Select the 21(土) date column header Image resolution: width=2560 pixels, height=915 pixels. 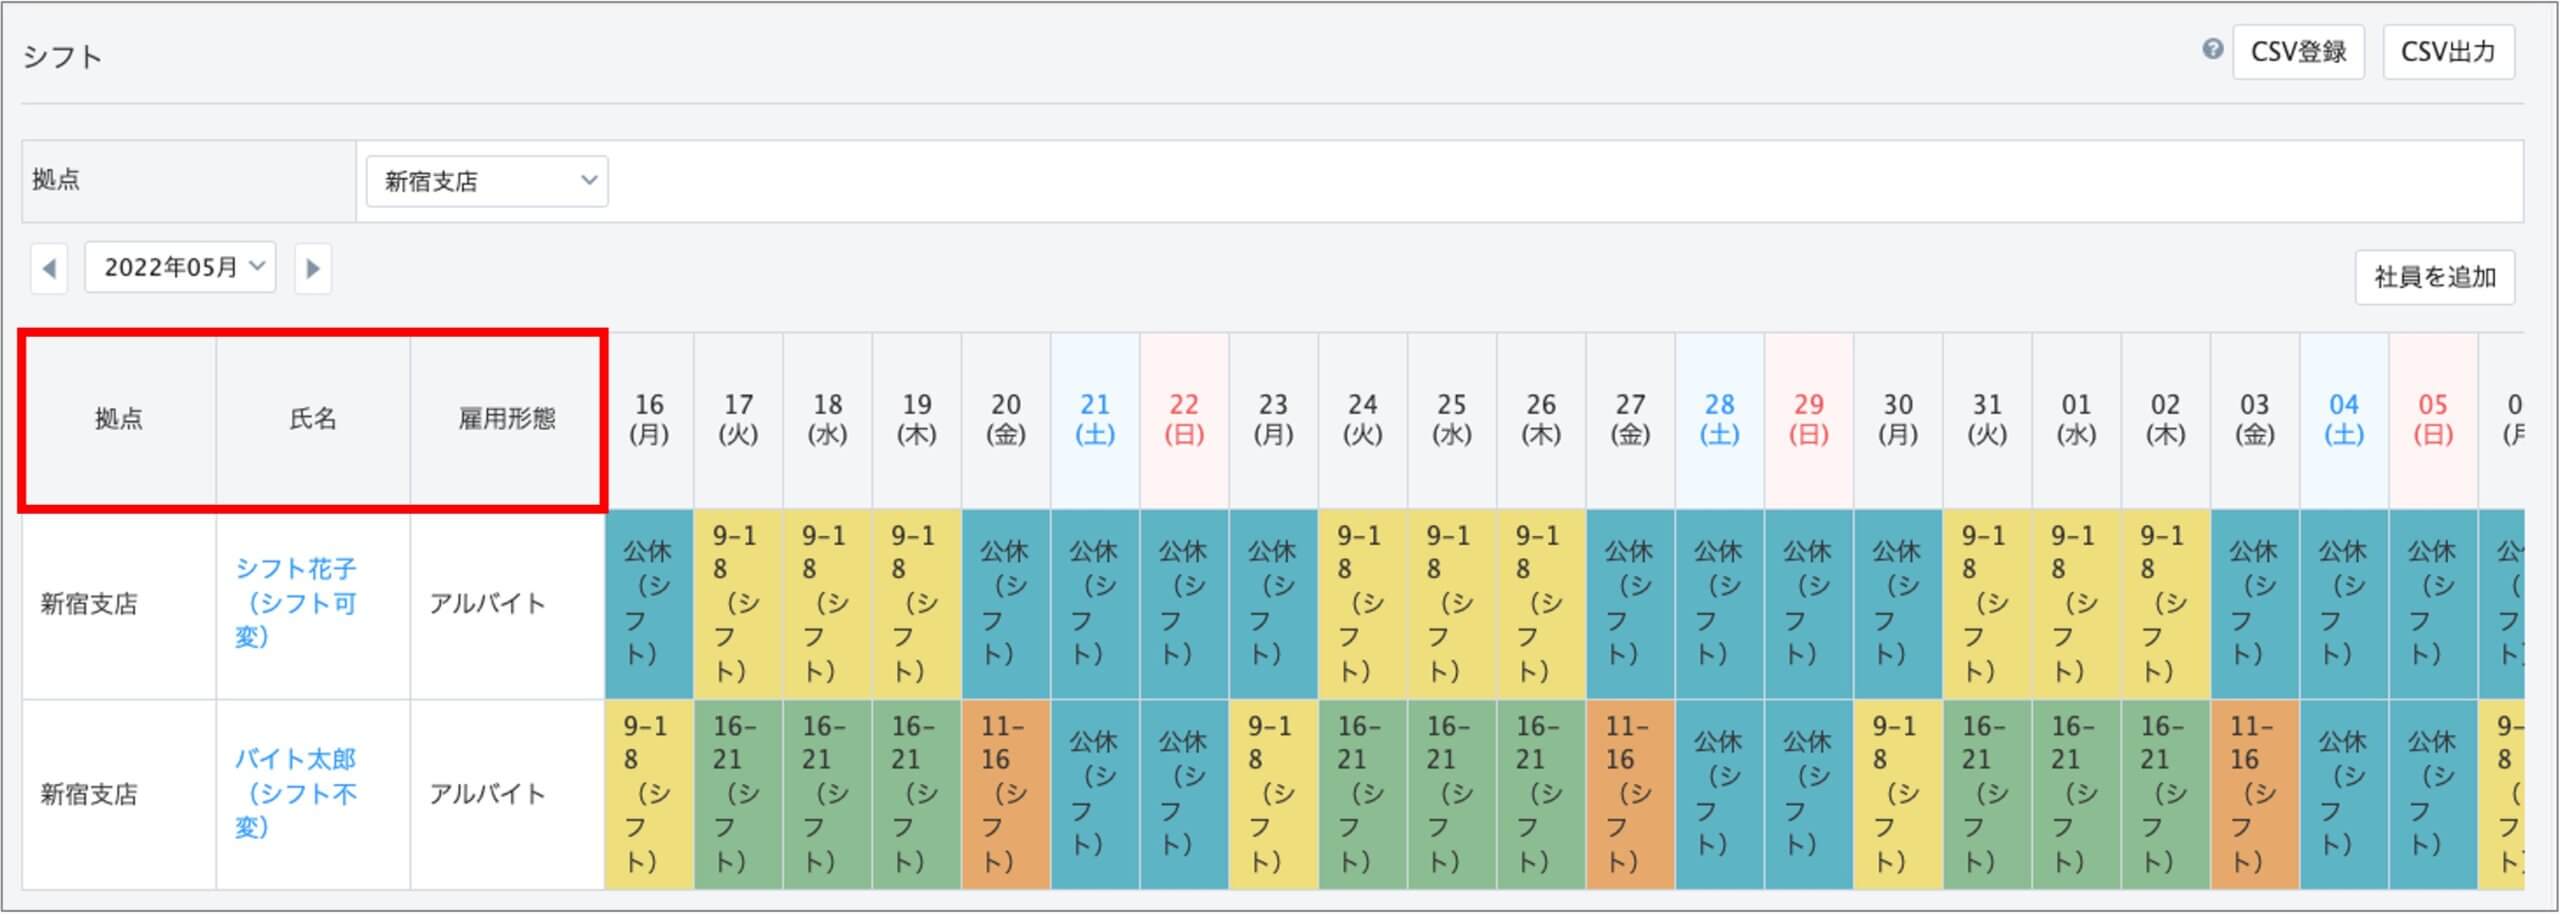coord(1095,419)
